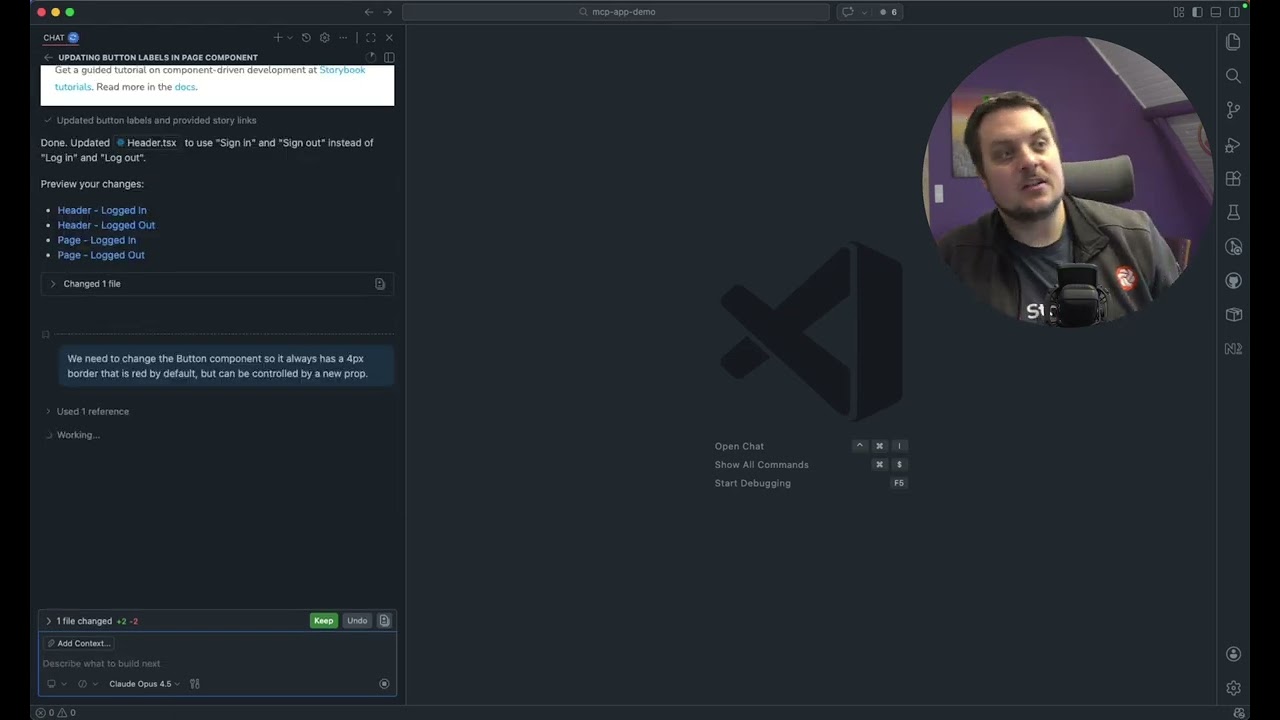Open the Testing flask view
Viewport: 1280px width, 720px height.
1233,213
